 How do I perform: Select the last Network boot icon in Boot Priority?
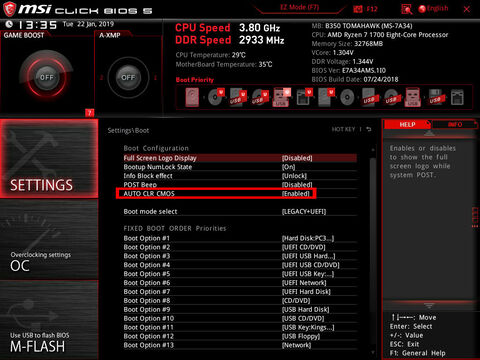457,98
